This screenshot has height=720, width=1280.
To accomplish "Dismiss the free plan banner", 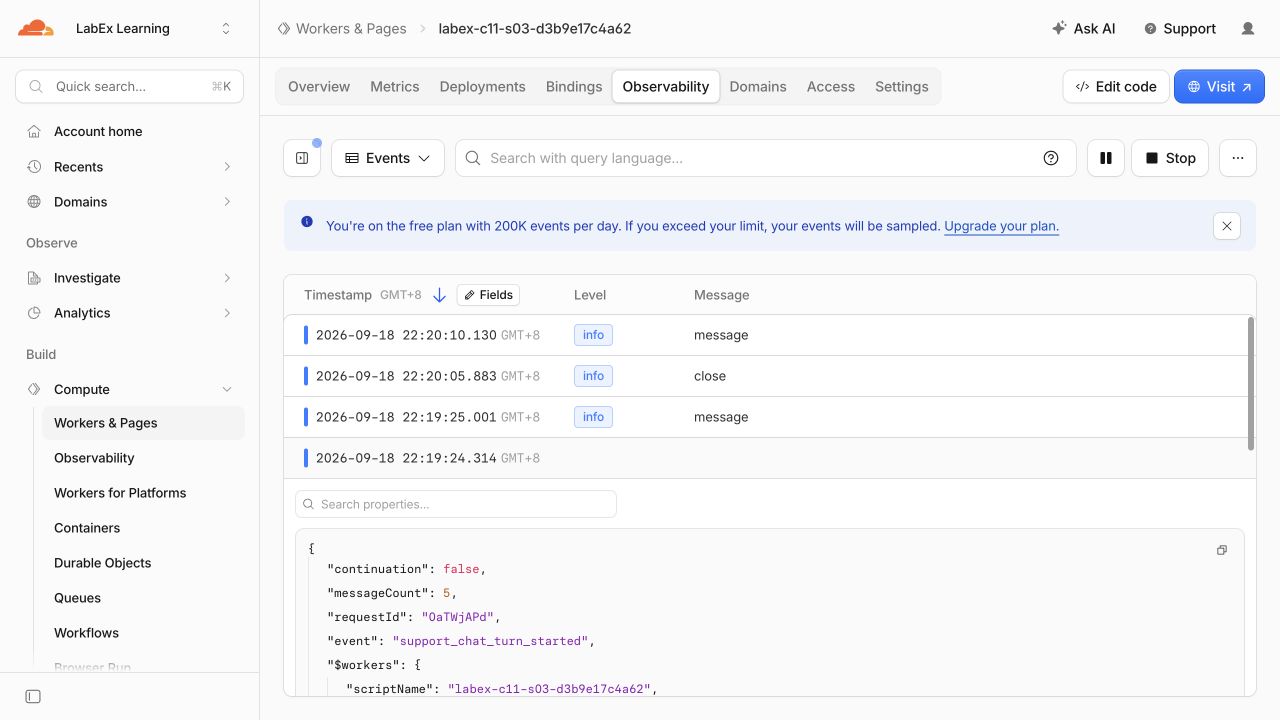I will (x=1227, y=226).
